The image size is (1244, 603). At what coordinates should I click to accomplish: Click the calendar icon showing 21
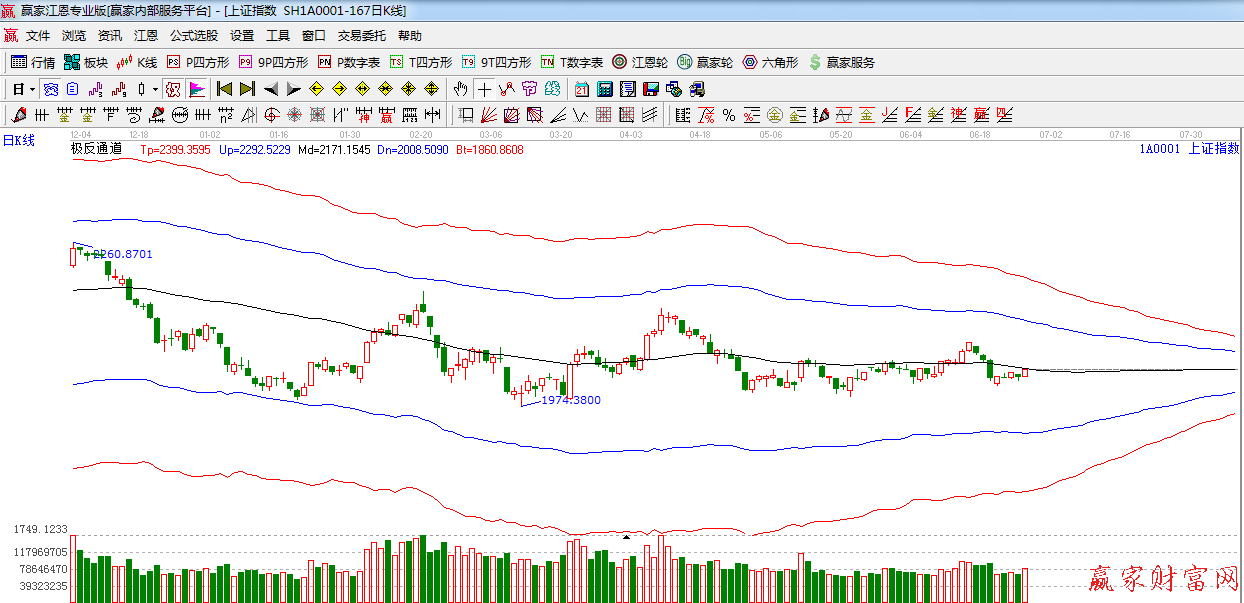[581, 89]
